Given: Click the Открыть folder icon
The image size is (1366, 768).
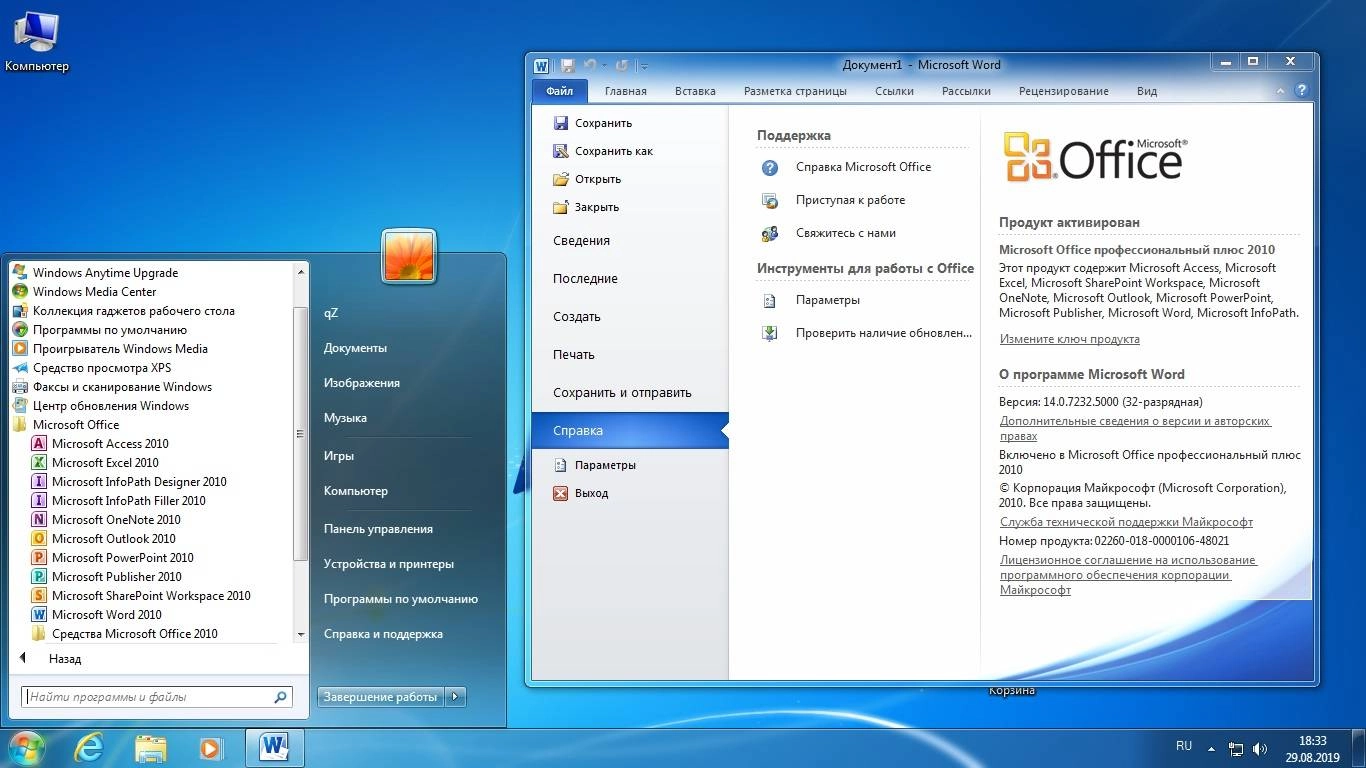Looking at the screenshot, I should click(x=560, y=179).
